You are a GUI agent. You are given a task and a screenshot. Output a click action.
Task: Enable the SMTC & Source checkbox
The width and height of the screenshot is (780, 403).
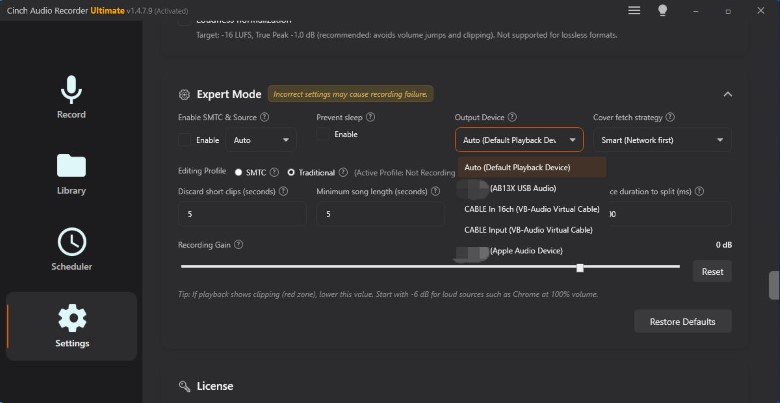tap(185, 140)
